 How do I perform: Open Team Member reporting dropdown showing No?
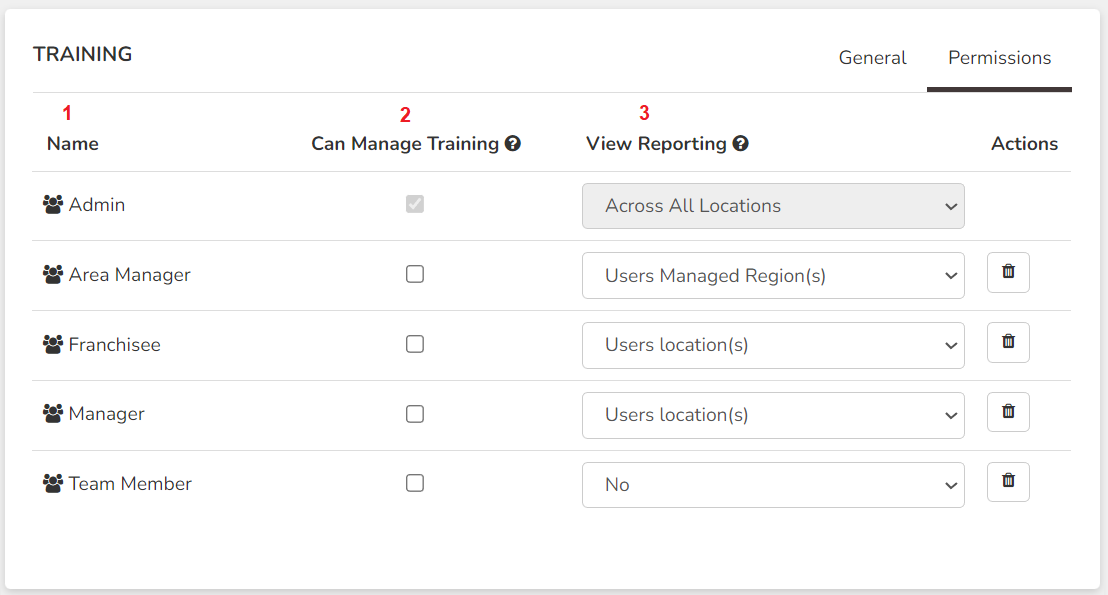pyautogui.click(x=773, y=485)
